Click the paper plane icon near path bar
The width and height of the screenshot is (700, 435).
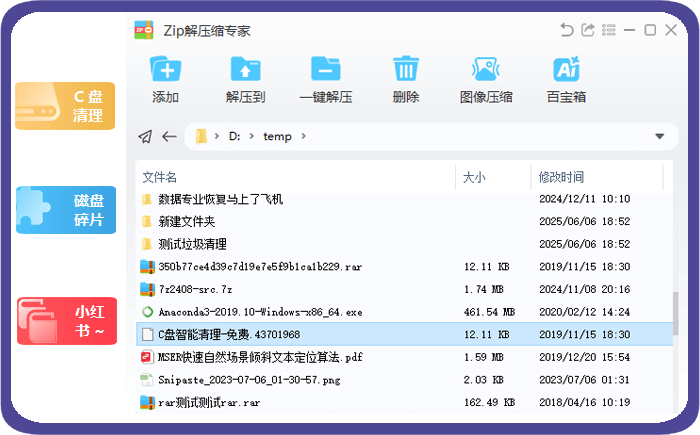[145, 136]
